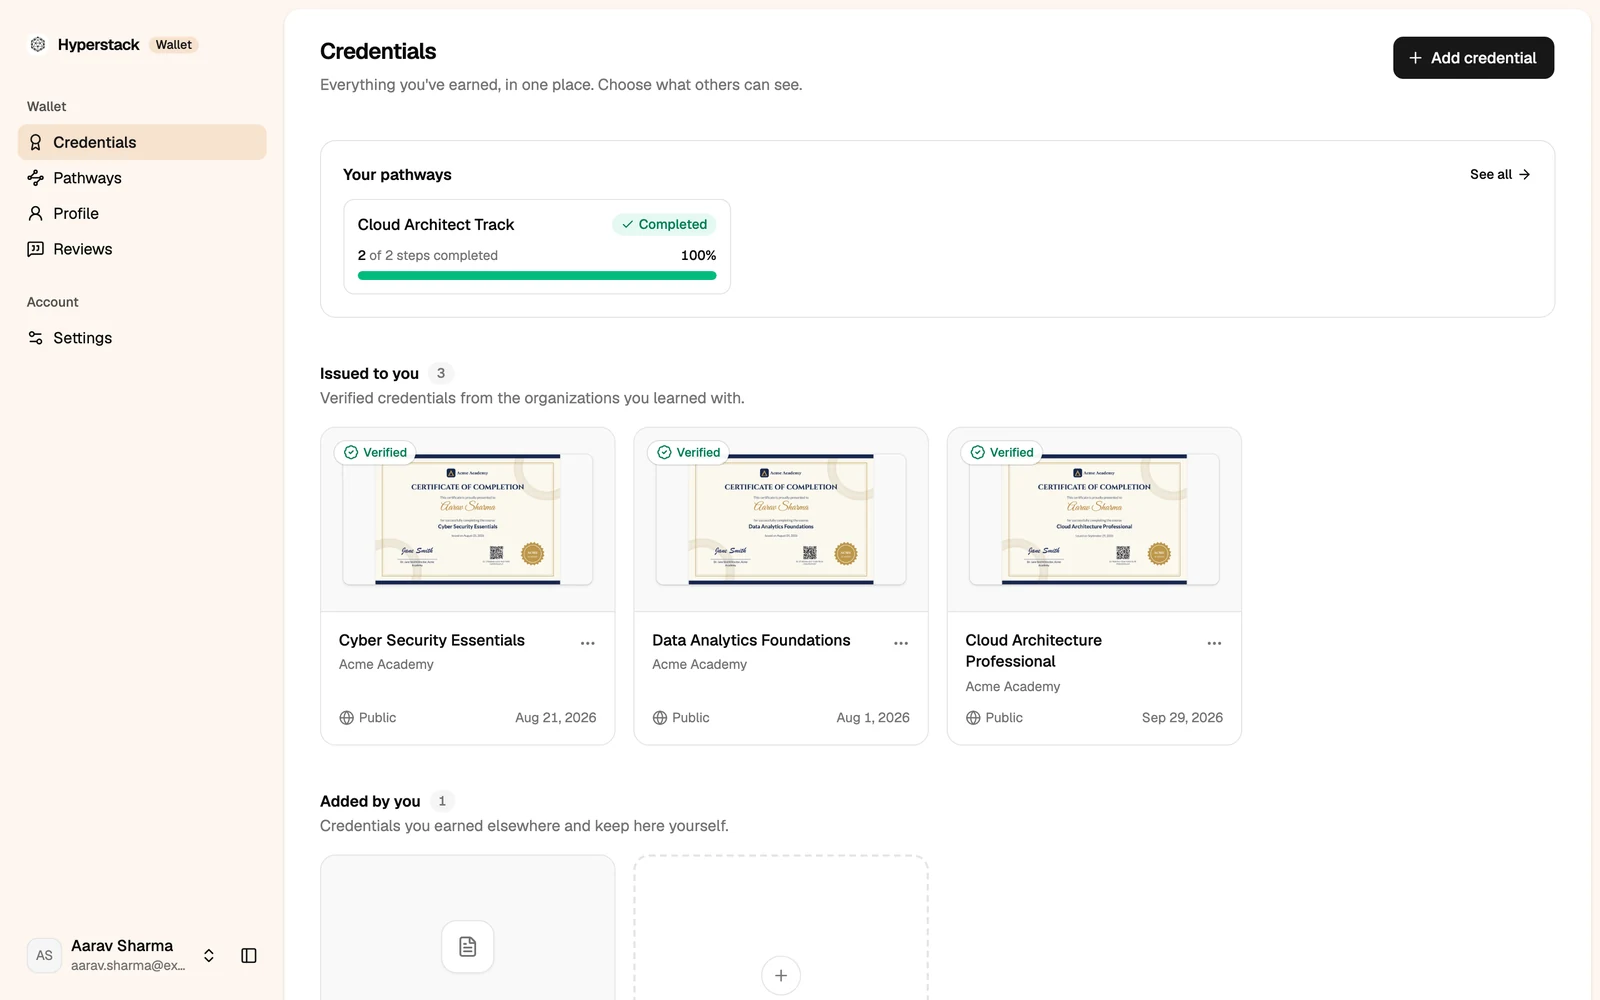Expand the Aarav Sharma account switcher

[x=209, y=955]
